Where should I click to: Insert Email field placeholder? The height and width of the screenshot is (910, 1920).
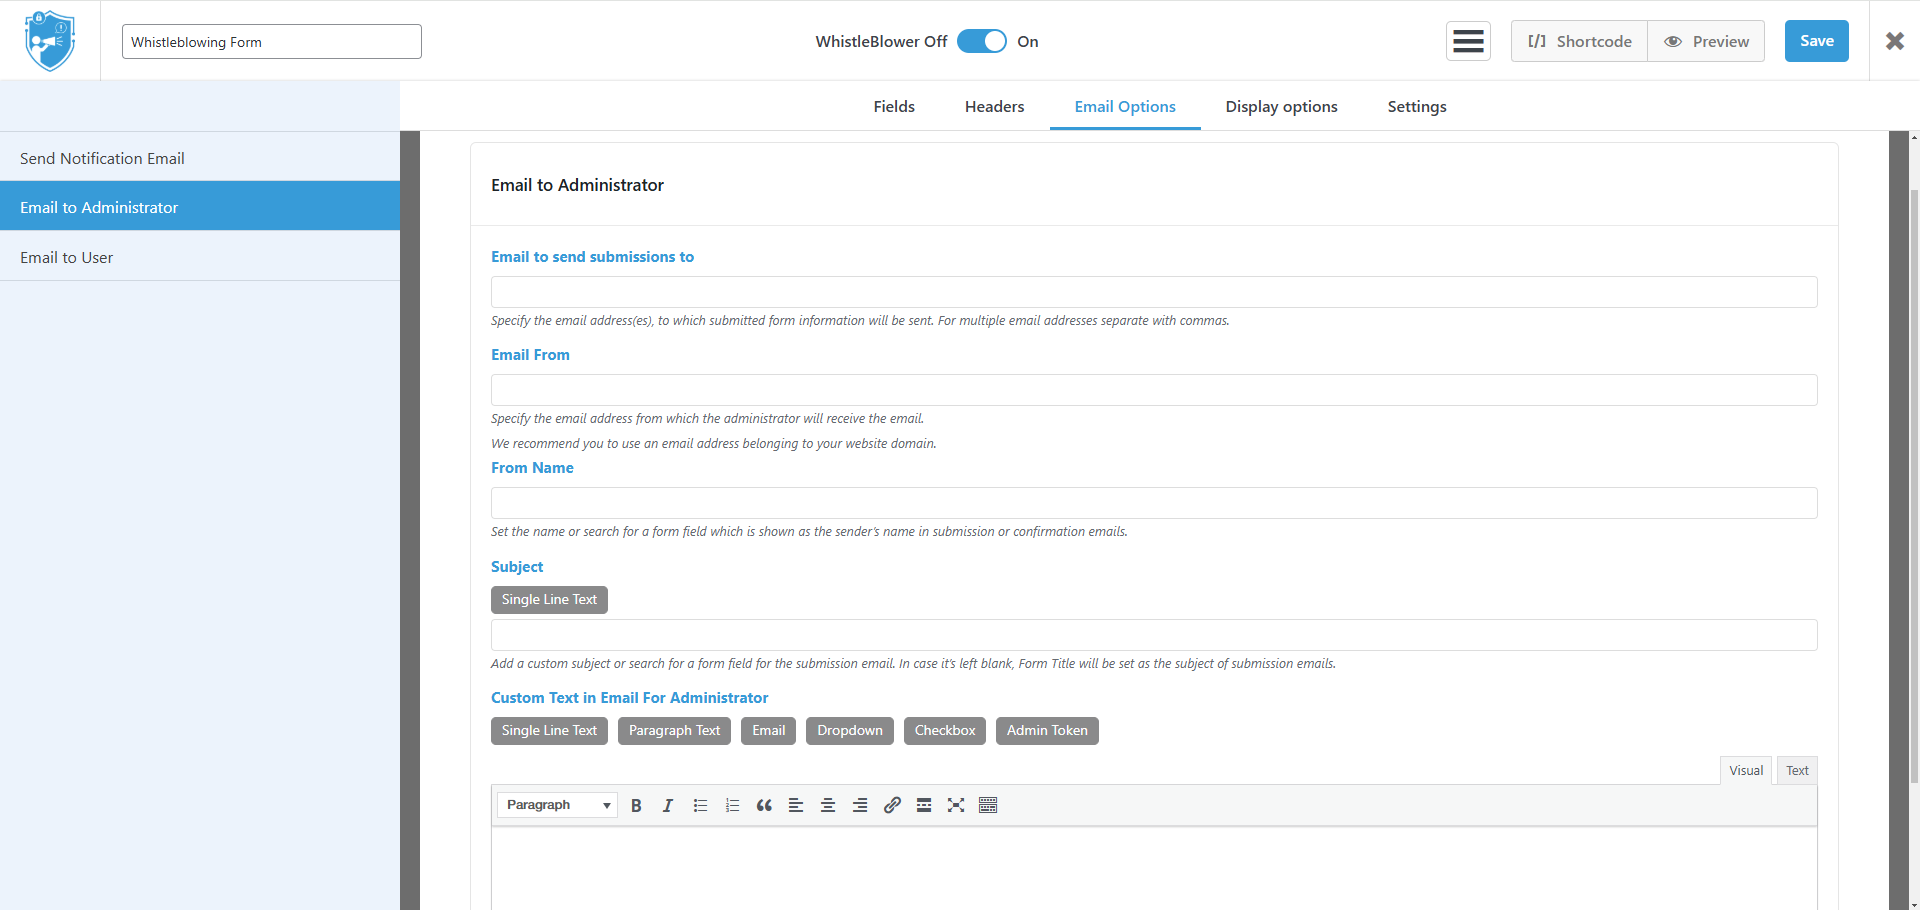tap(768, 731)
